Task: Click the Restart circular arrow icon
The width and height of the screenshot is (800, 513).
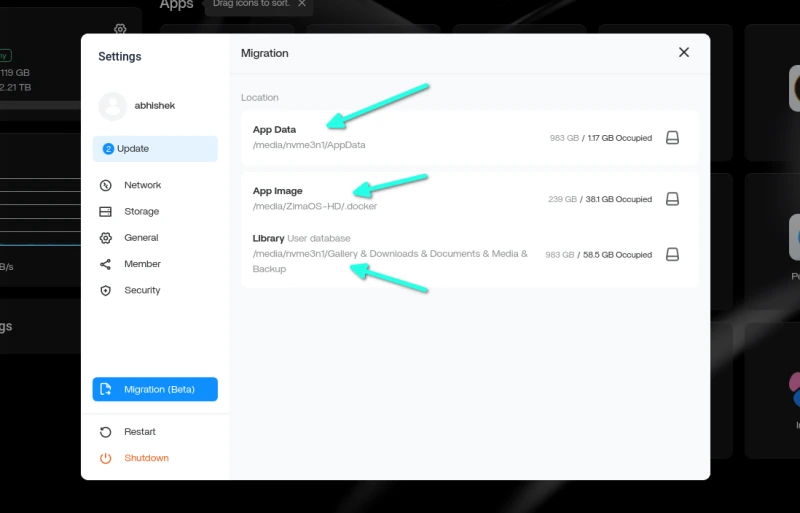Action: click(106, 432)
